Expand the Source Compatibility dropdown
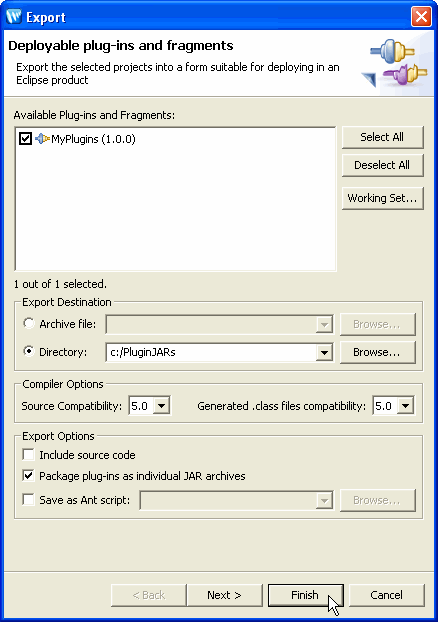The height and width of the screenshot is (622, 438). pos(161,406)
